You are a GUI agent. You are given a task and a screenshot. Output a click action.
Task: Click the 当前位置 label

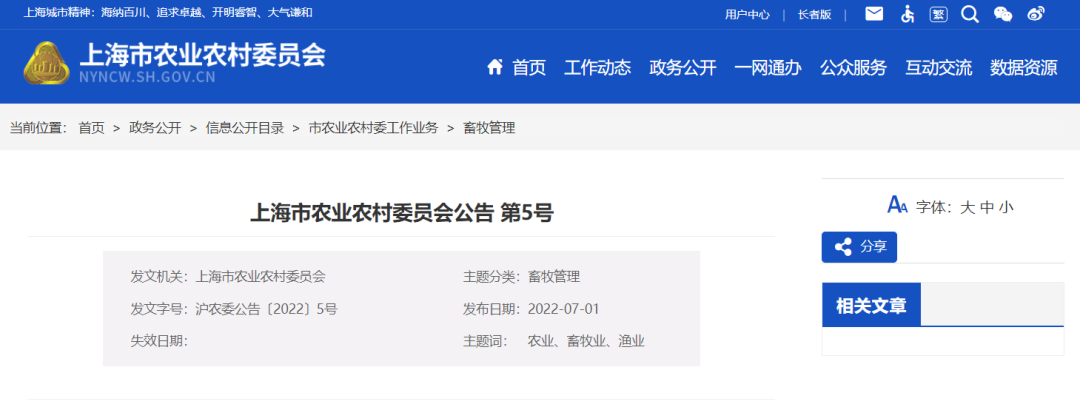pos(38,127)
